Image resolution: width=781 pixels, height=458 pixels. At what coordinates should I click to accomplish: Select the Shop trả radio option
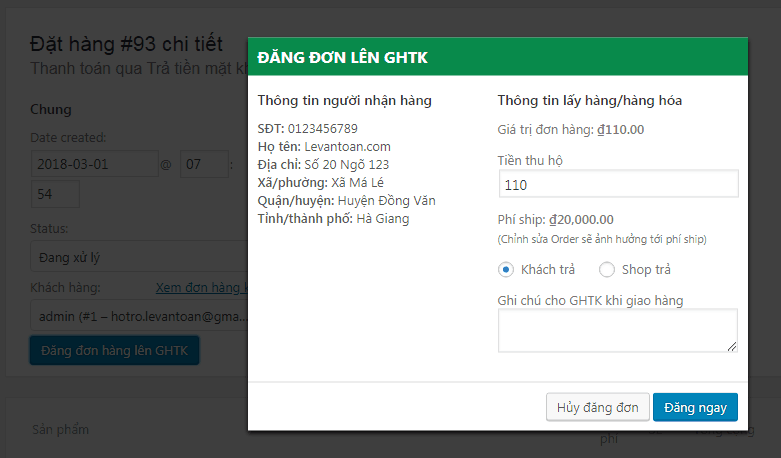coord(606,269)
